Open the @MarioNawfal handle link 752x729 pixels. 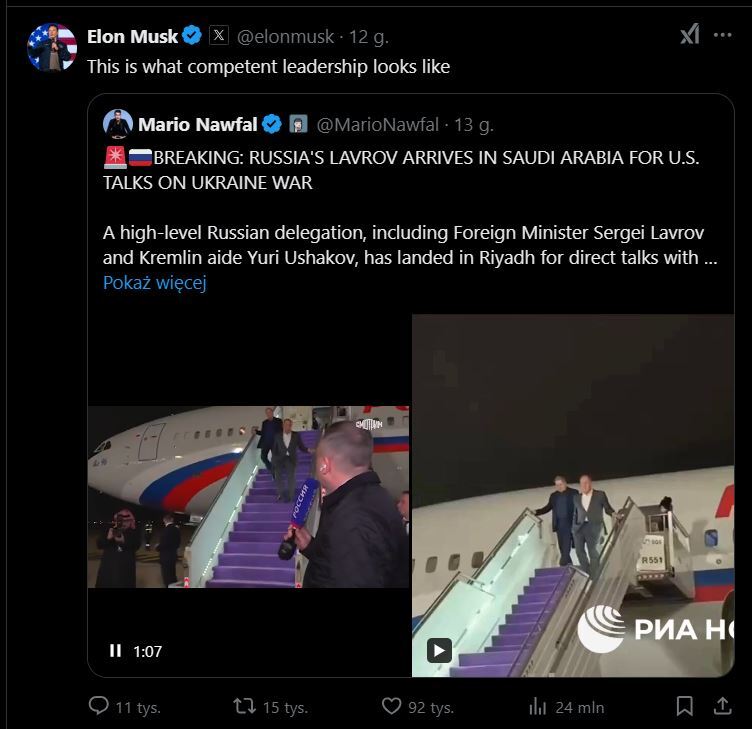coord(377,125)
